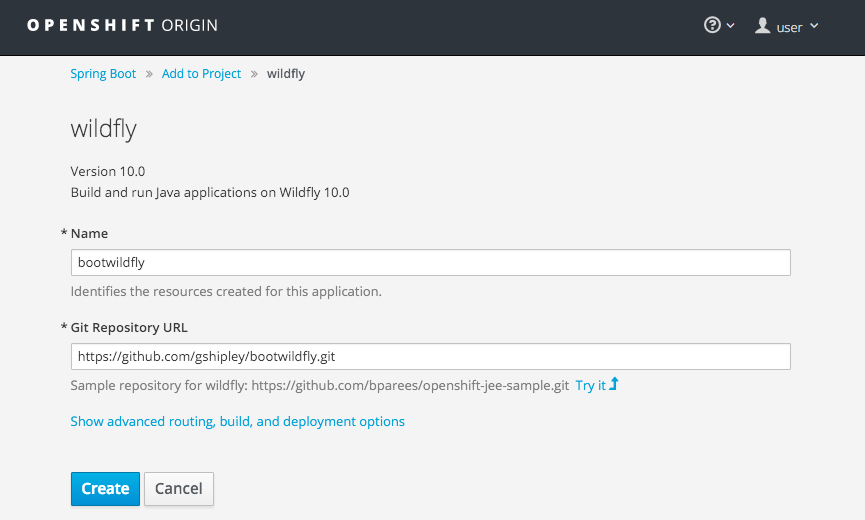The width and height of the screenshot is (865, 520).
Task: Focus the Name input field
Action: [x=430, y=262]
